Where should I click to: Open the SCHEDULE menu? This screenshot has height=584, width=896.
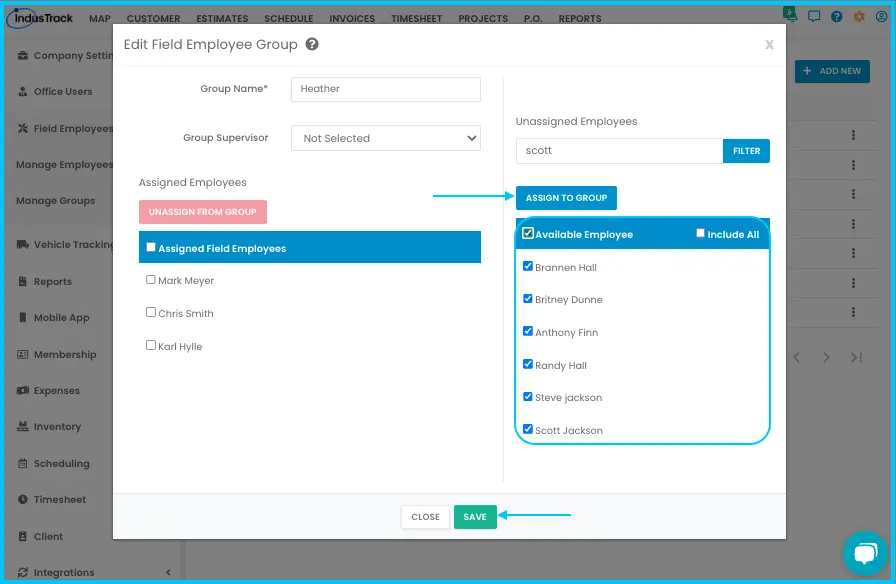[289, 18]
